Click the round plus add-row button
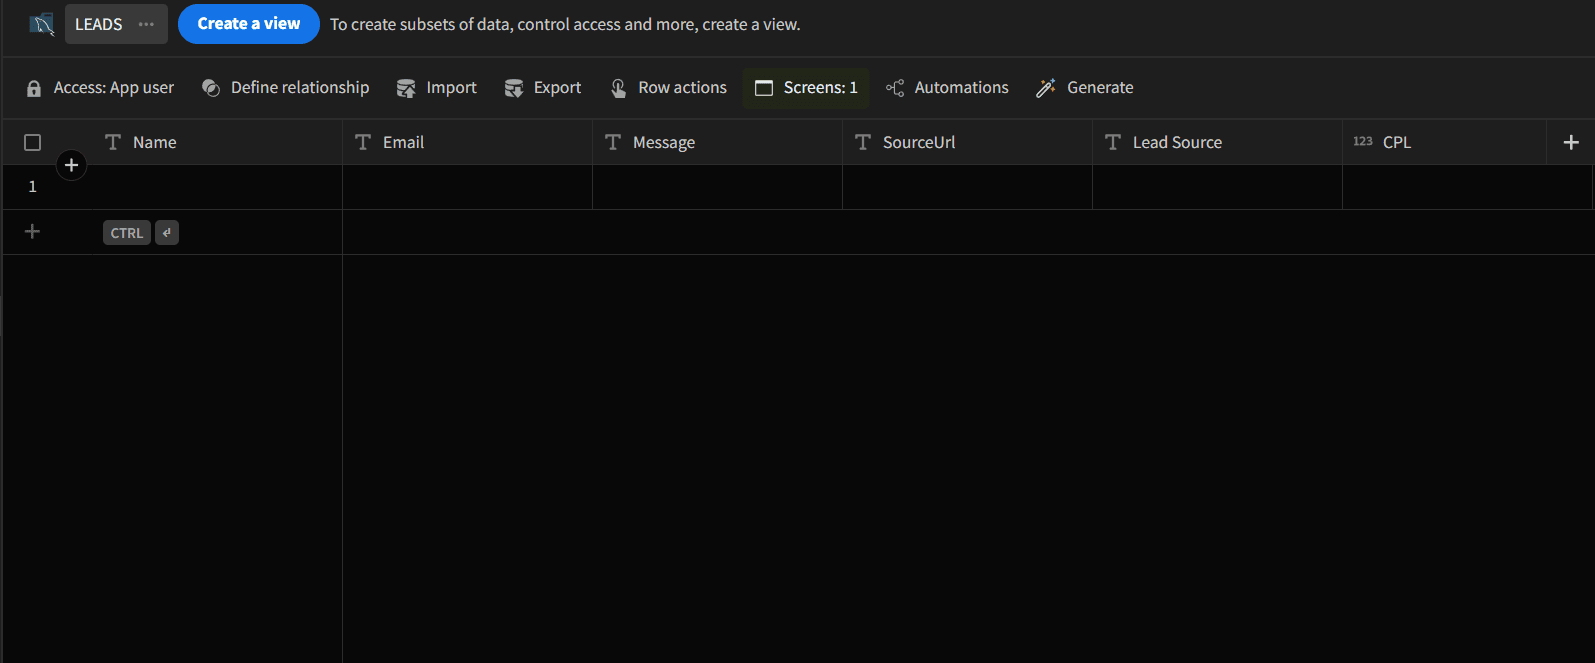Screen dimensions: 1595x663 (x=71, y=165)
